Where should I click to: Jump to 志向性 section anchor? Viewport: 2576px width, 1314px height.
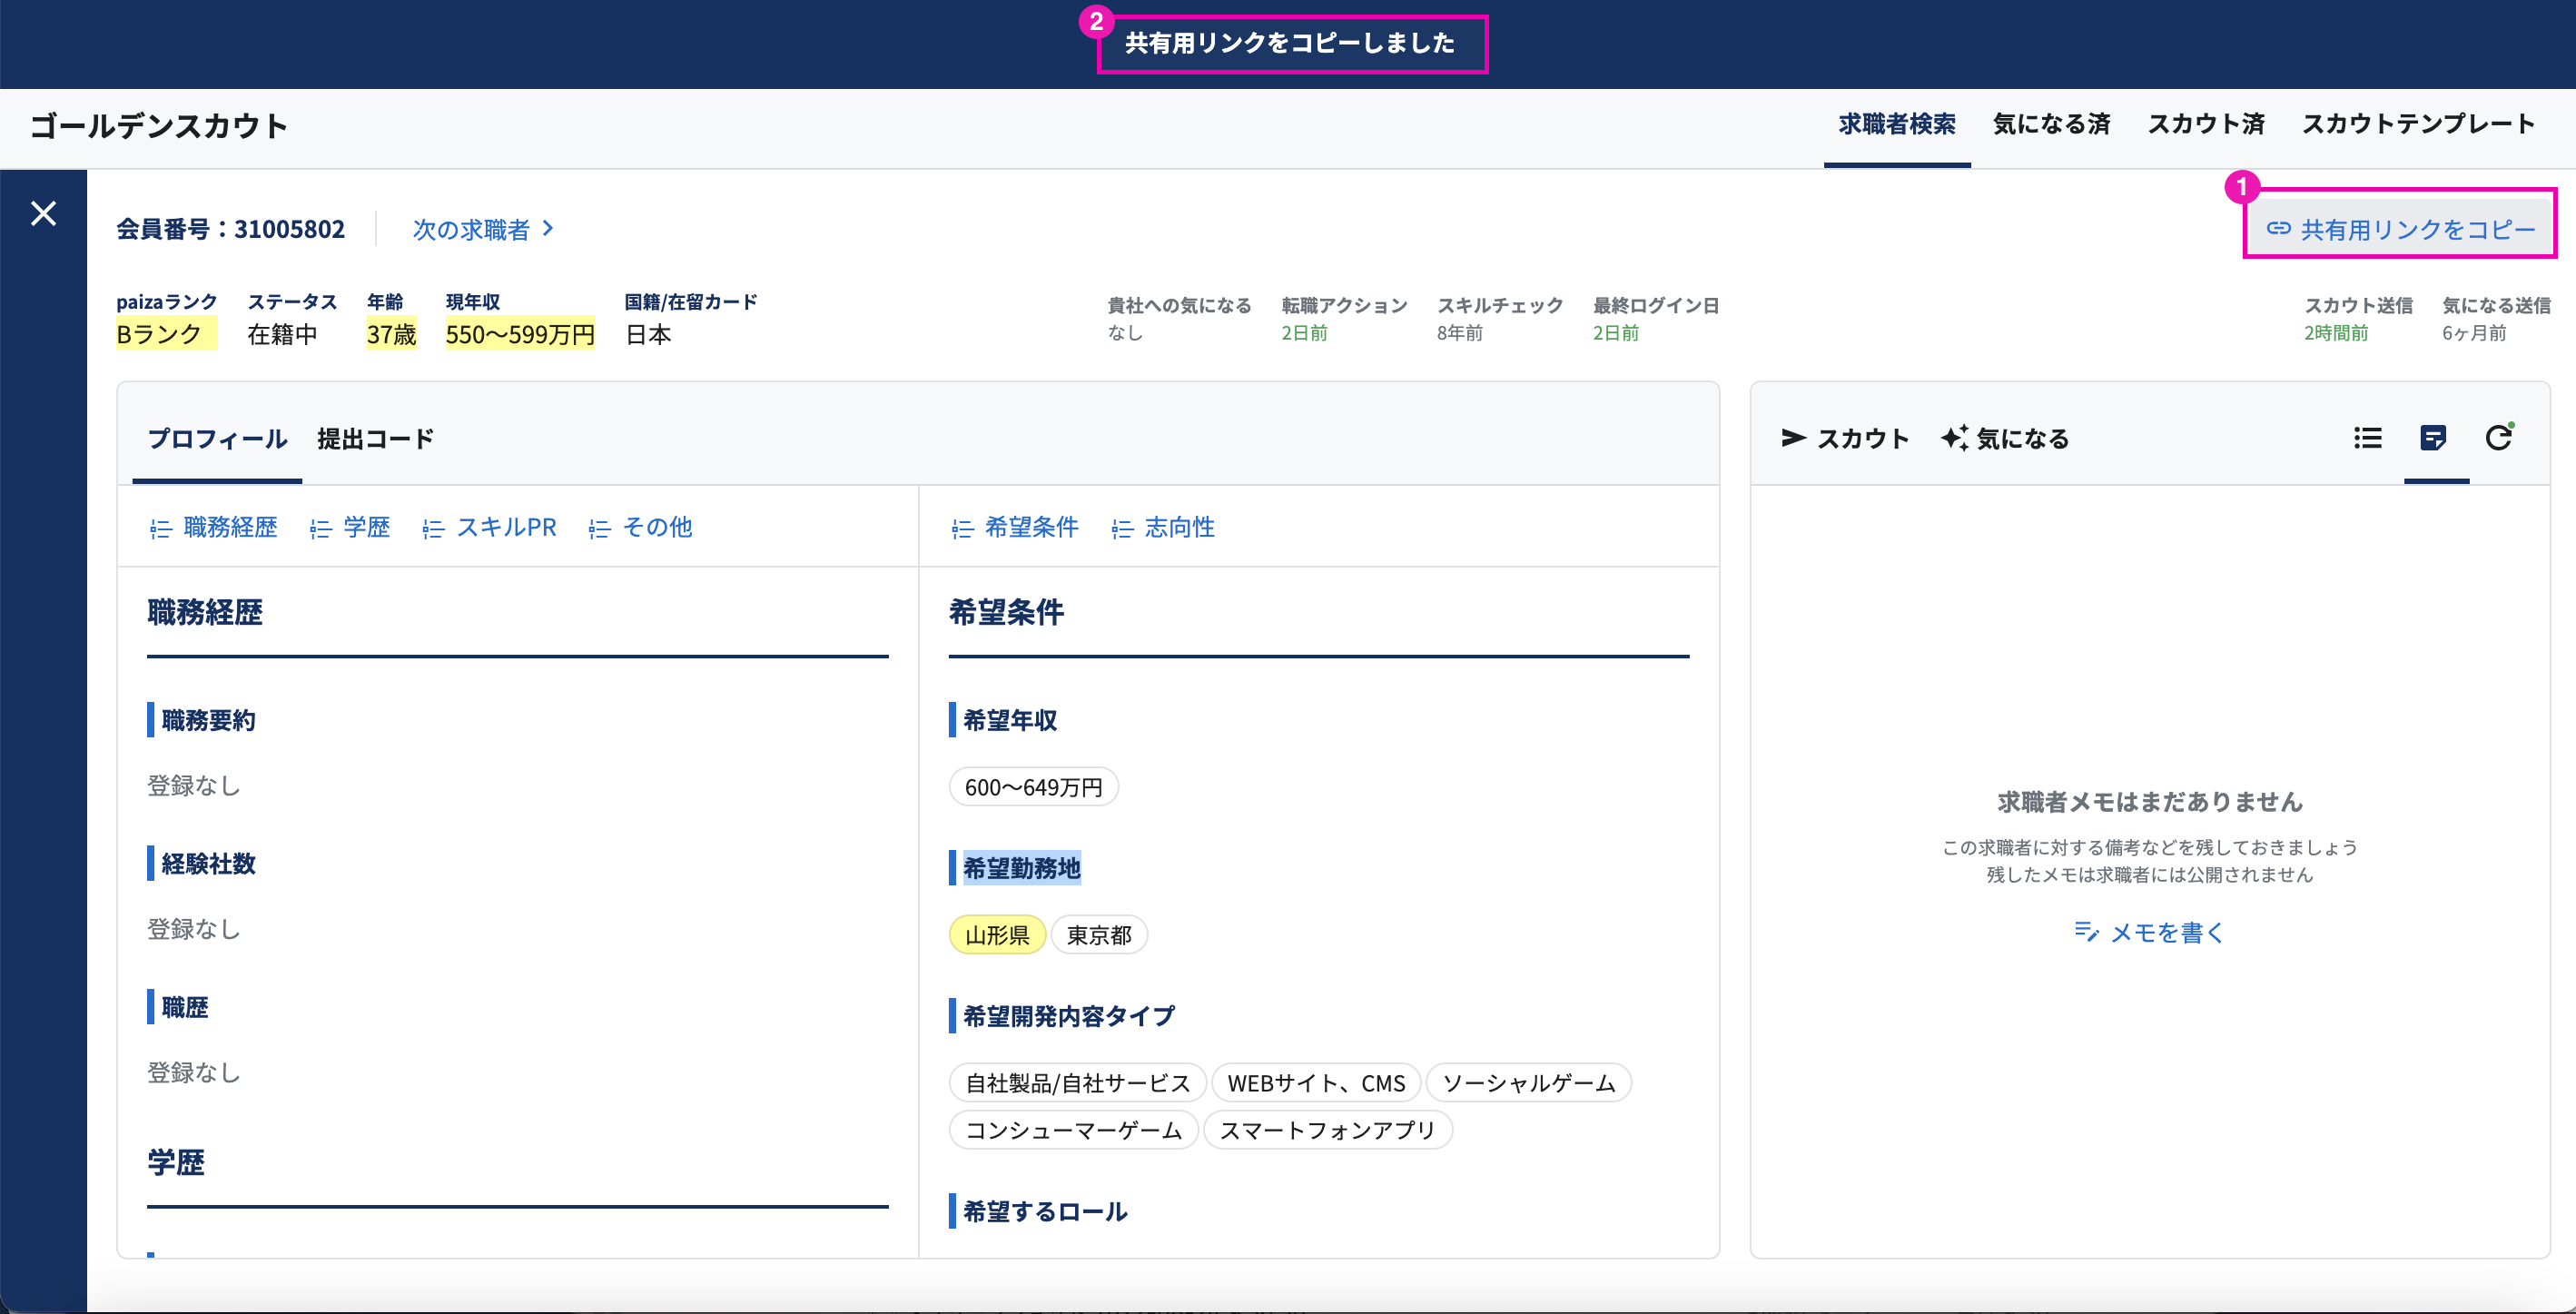click(x=1163, y=527)
